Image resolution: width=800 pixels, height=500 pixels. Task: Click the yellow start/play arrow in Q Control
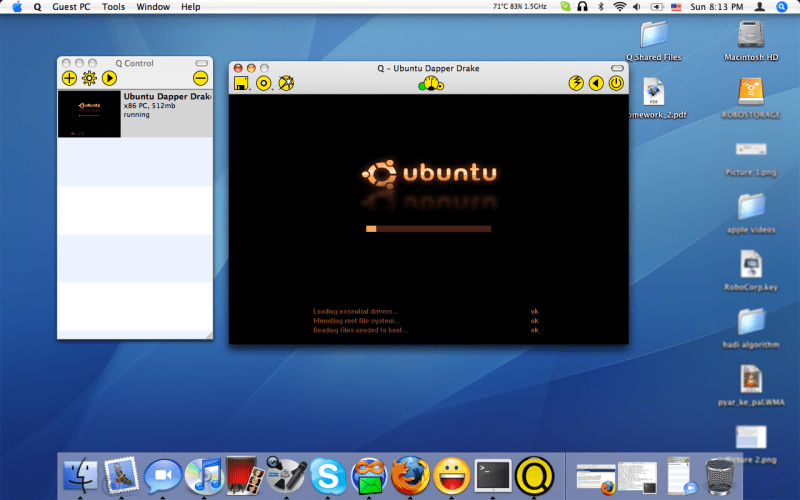[109, 78]
